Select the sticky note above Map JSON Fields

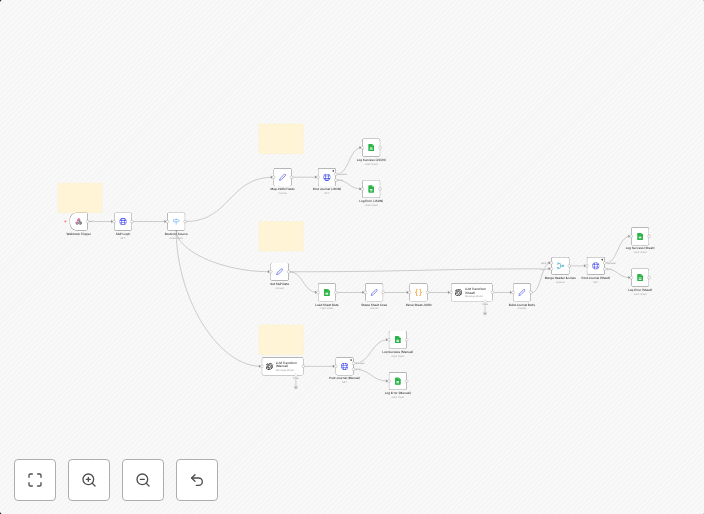point(281,139)
